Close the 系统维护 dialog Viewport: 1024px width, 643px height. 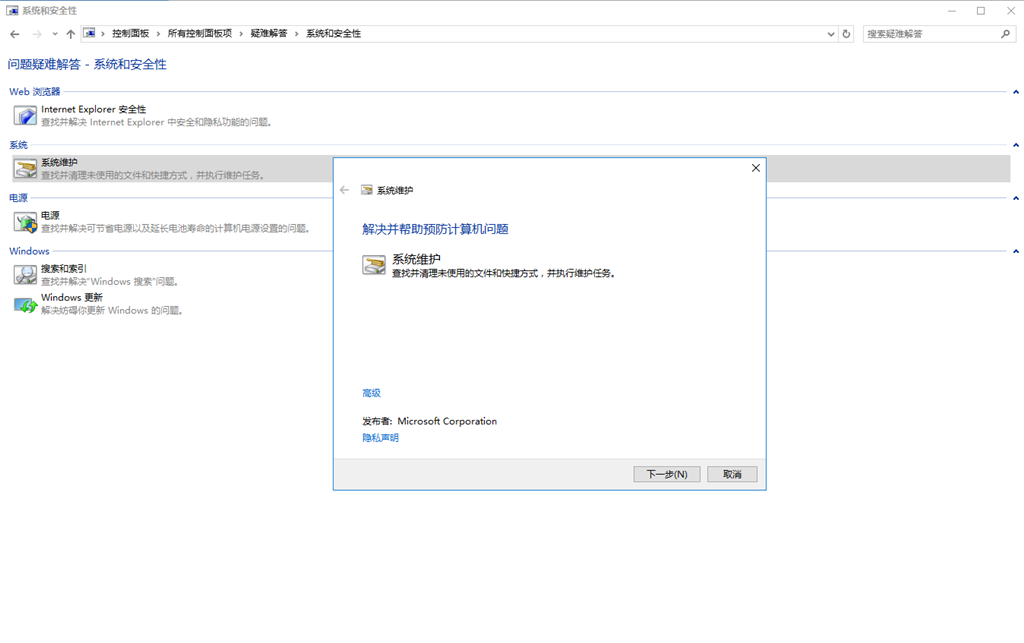(x=756, y=168)
